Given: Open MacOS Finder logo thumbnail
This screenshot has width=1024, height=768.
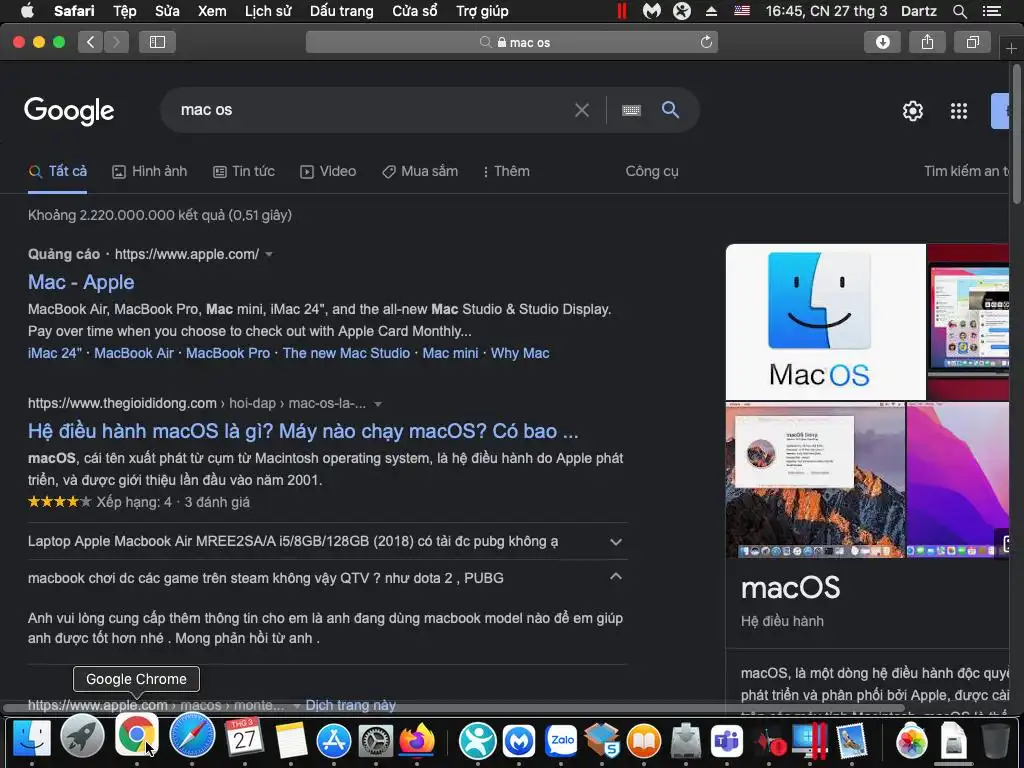Looking at the screenshot, I should click(825, 321).
